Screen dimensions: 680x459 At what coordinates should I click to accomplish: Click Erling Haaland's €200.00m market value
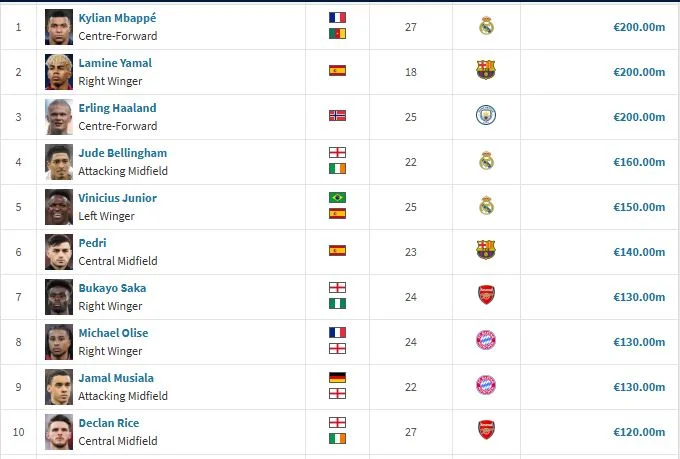click(x=639, y=117)
